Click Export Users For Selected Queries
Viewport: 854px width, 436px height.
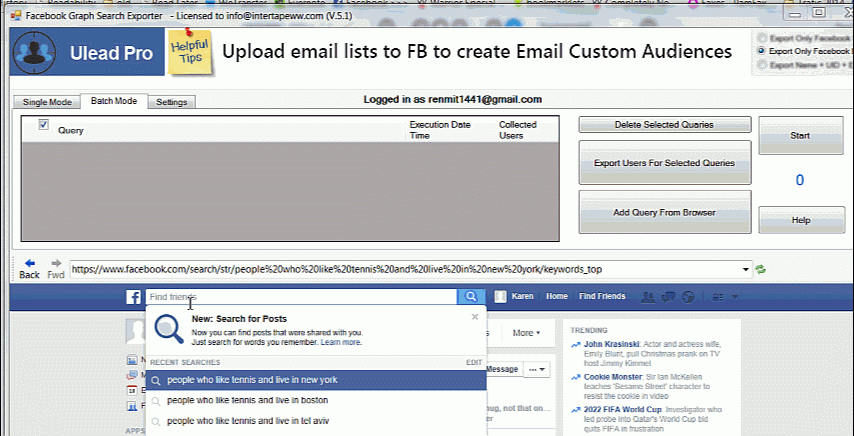pos(664,163)
